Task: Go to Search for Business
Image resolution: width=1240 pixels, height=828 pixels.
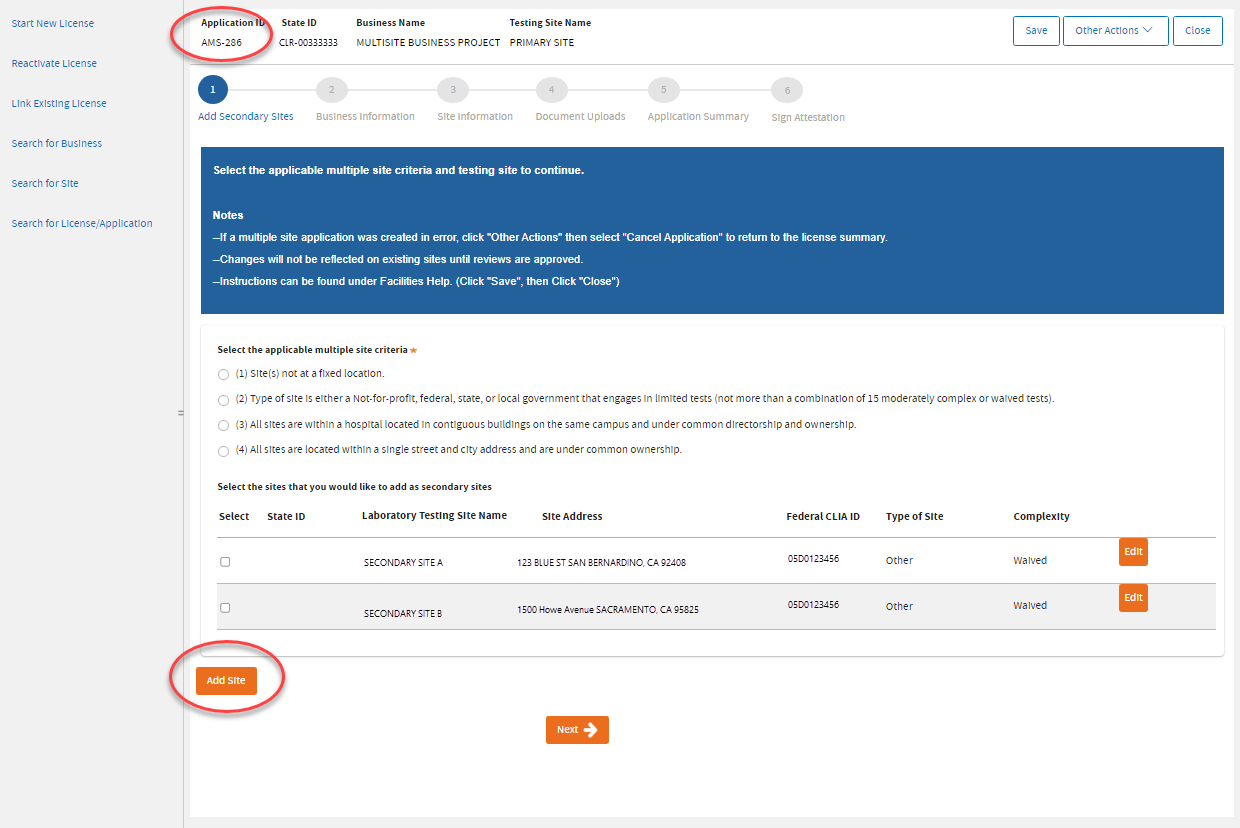Action: (57, 143)
